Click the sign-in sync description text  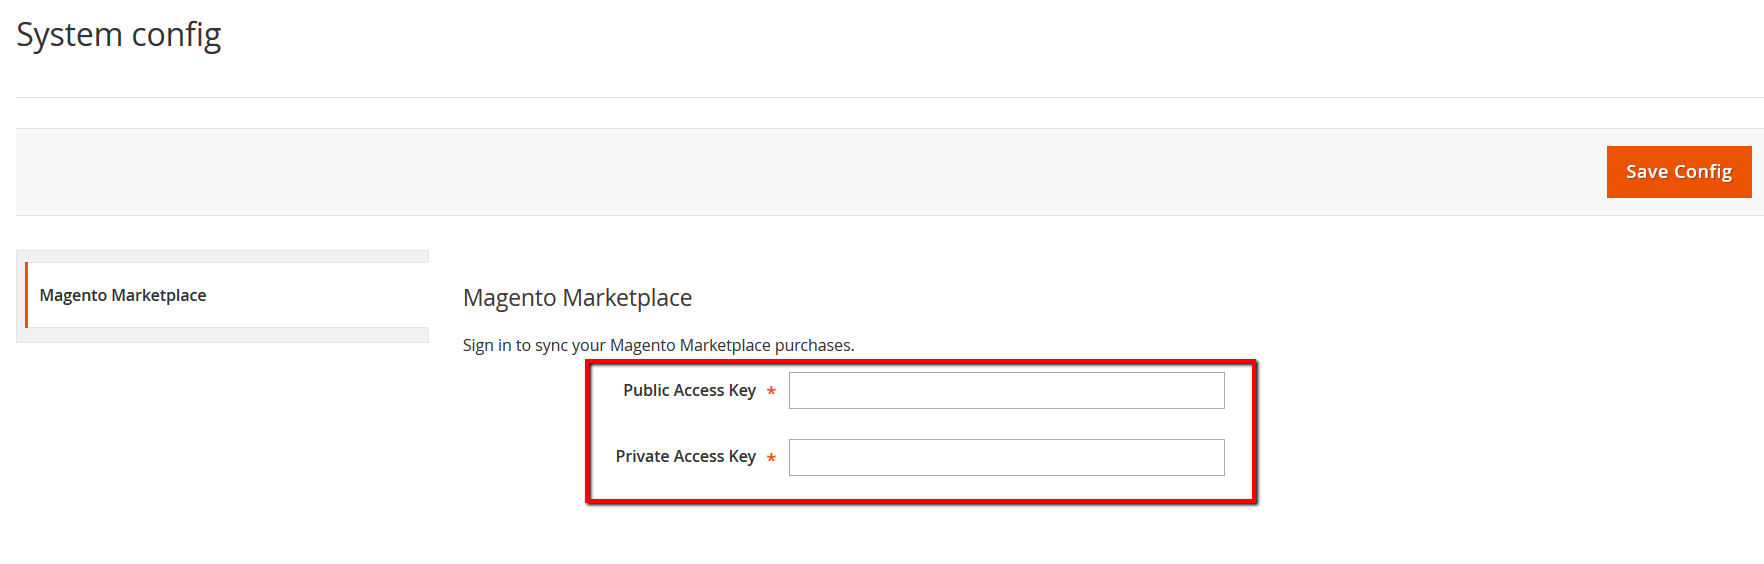click(658, 345)
